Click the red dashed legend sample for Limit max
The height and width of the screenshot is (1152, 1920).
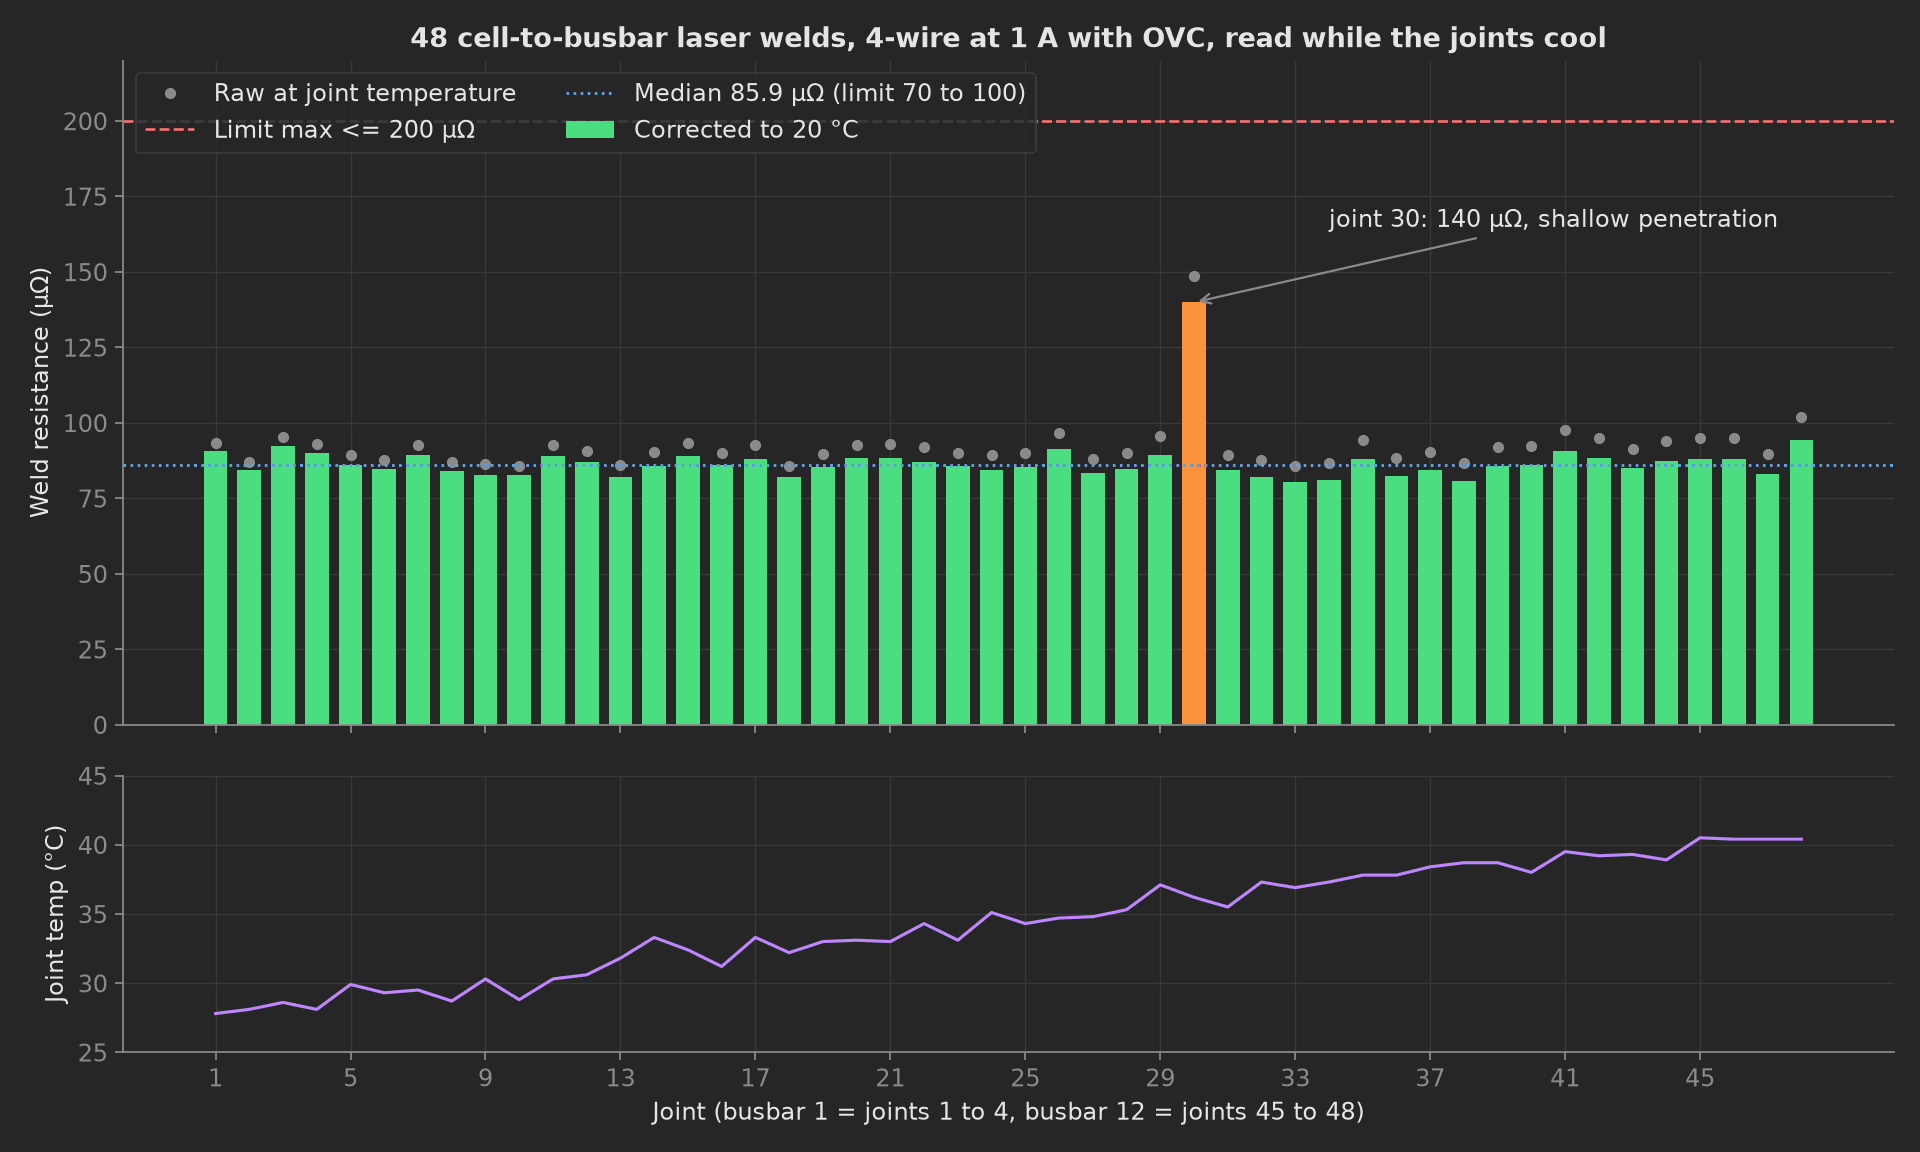[x=170, y=130]
